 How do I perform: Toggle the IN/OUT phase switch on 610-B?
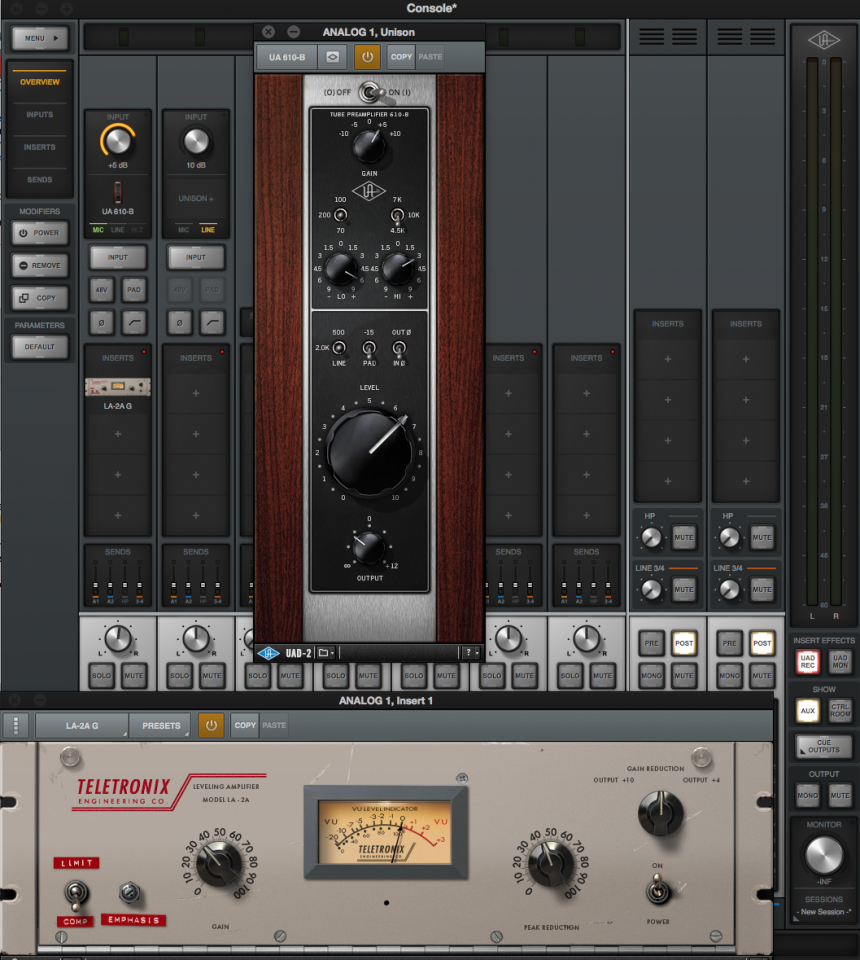pyautogui.click(x=399, y=348)
